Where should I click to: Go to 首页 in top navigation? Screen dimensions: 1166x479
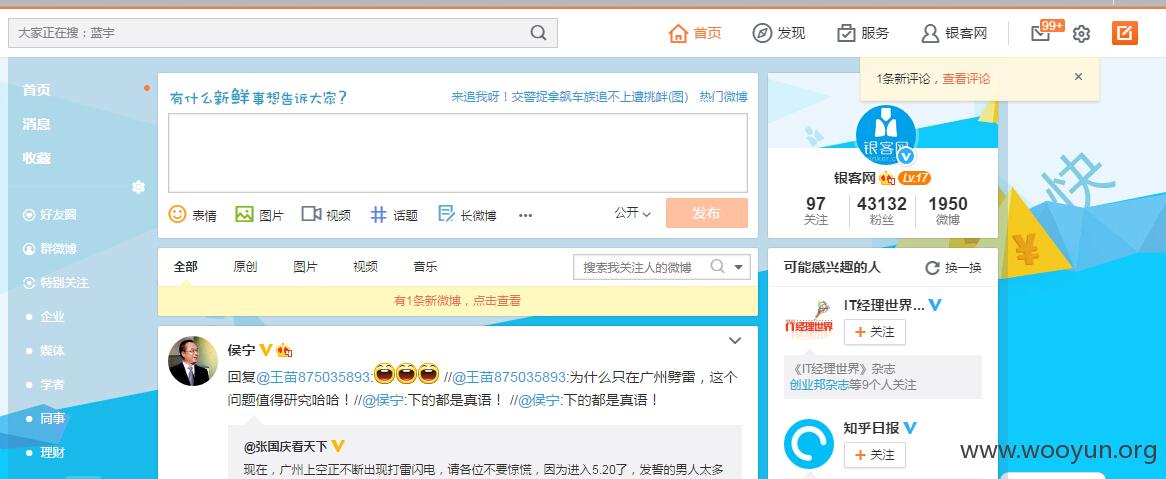pos(695,33)
